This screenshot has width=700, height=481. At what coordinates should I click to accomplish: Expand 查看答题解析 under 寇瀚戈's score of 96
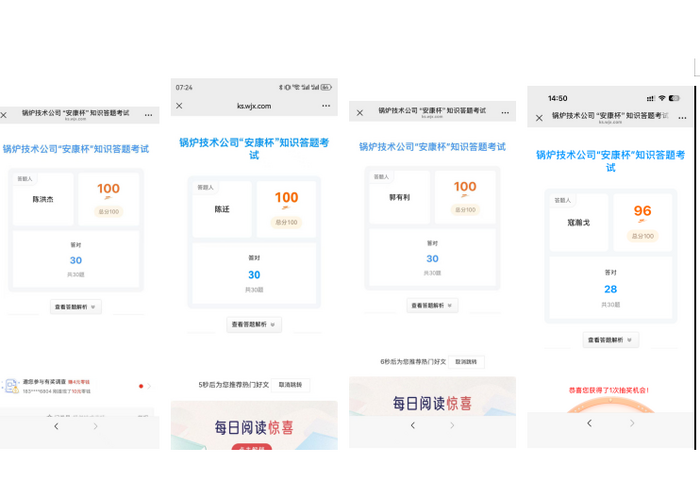[x=610, y=340]
